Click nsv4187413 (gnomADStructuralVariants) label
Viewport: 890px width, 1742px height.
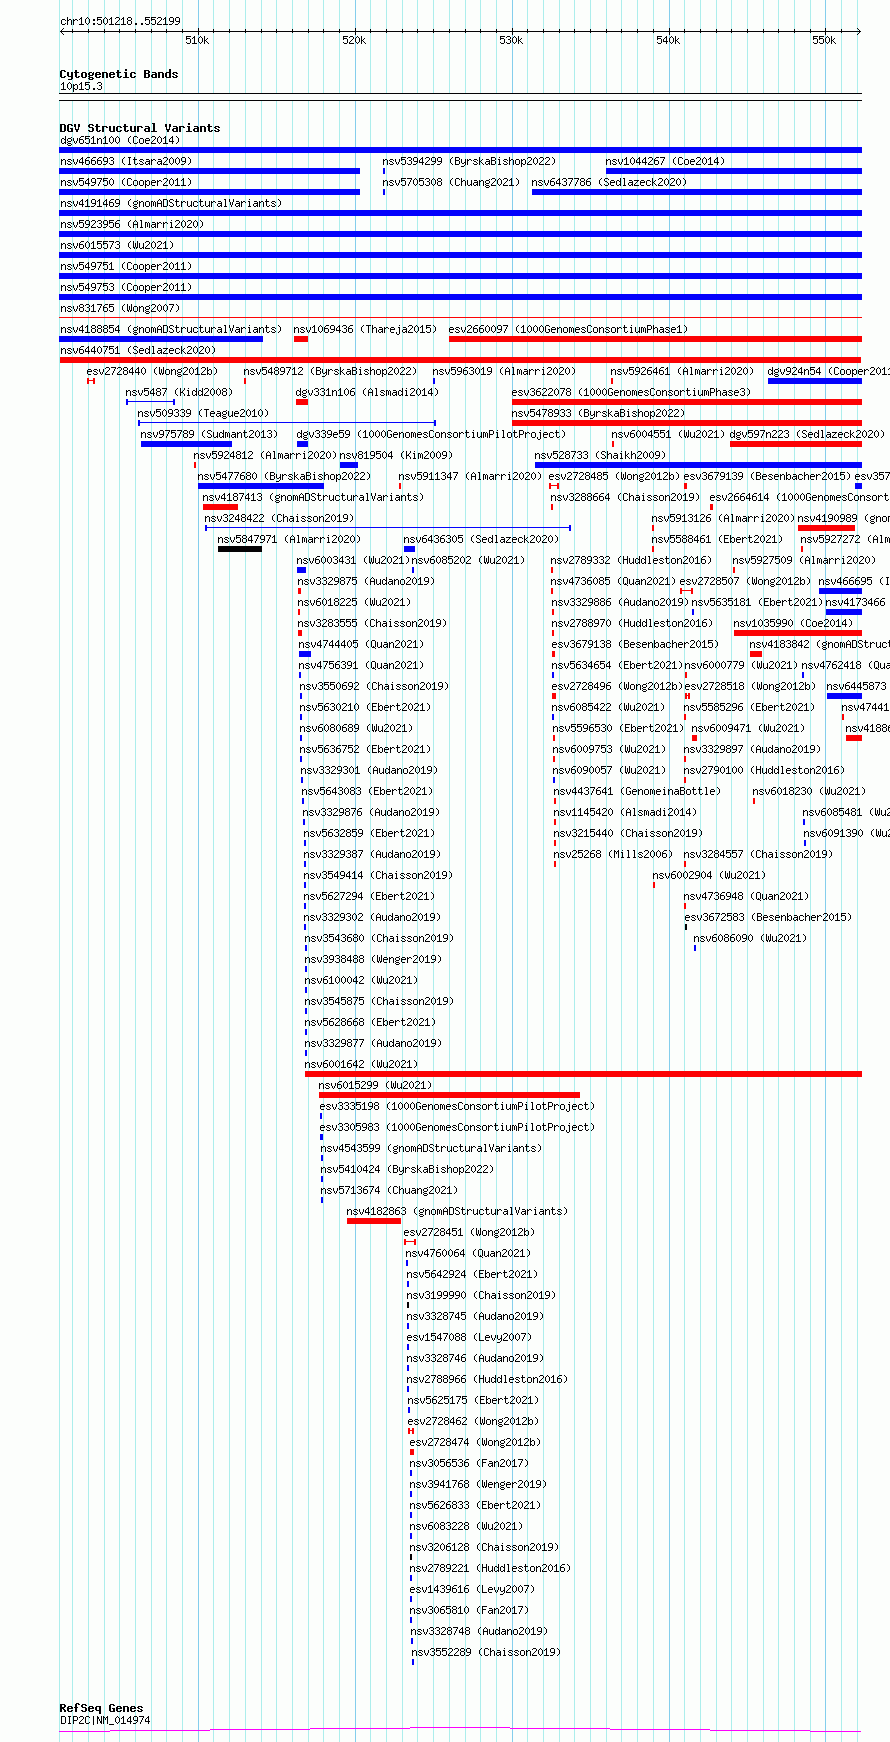click(x=313, y=497)
